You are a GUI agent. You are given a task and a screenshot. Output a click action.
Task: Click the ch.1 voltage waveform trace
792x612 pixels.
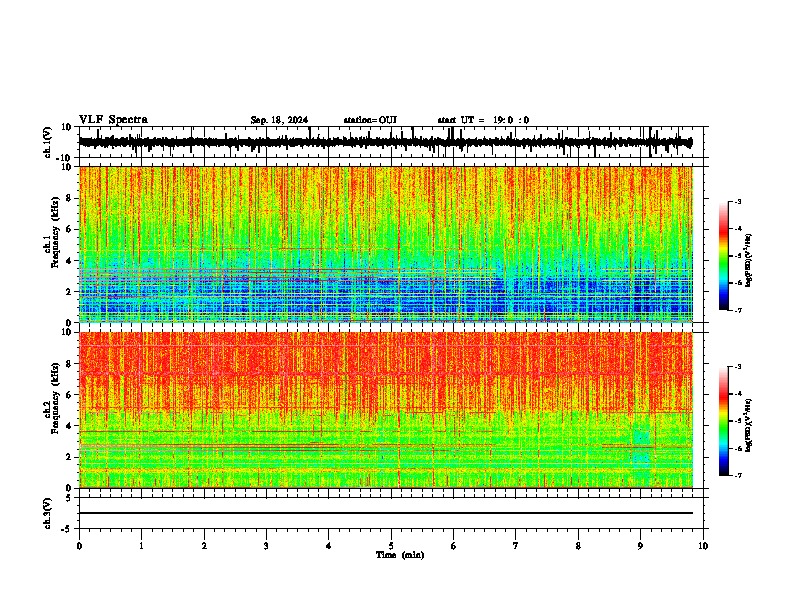tap(385, 142)
